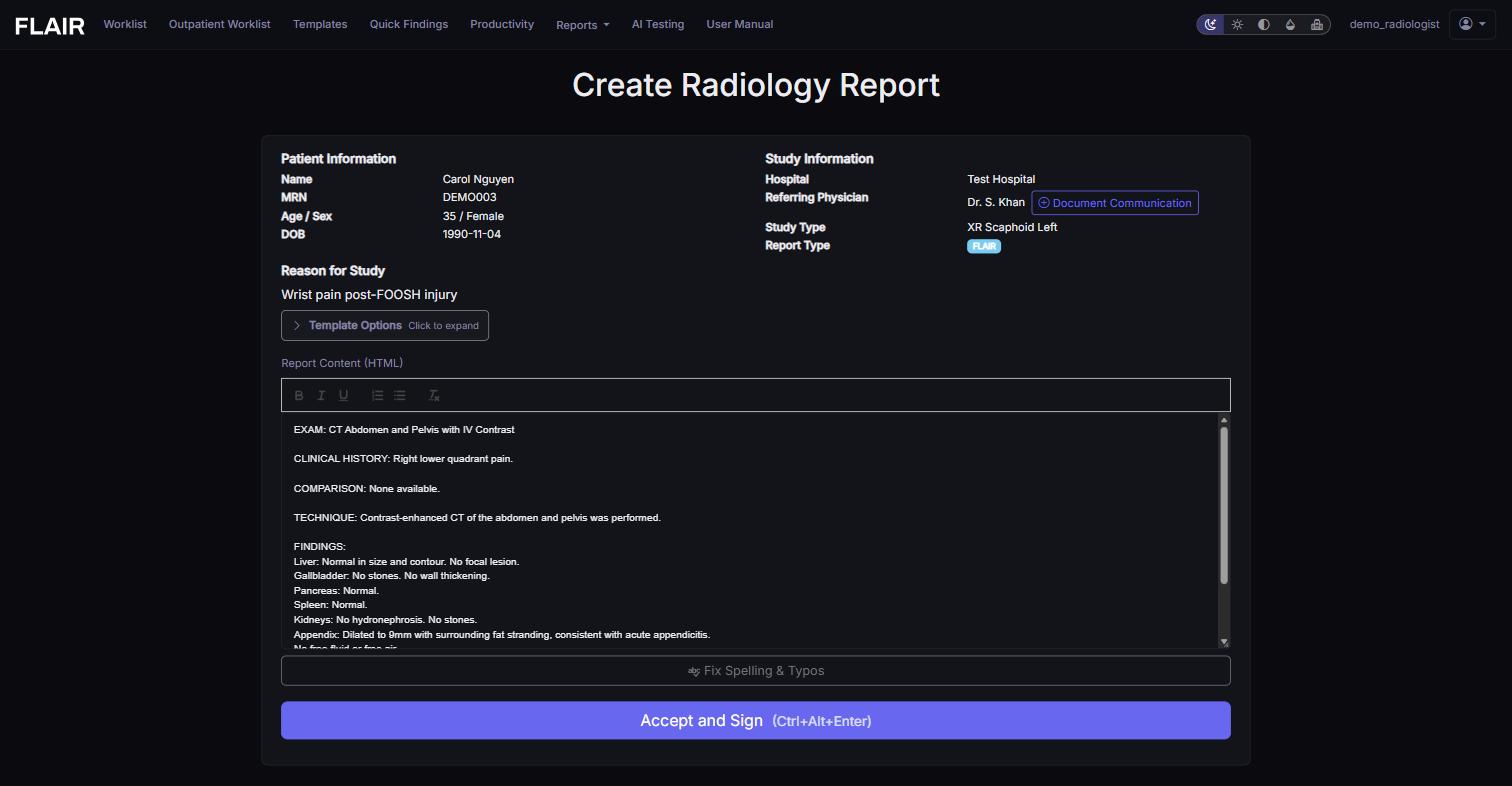Image resolution: width=1512 pixels, height=786 pixels.
Task: Insert a bulleted list
Action: coord(399,396)
